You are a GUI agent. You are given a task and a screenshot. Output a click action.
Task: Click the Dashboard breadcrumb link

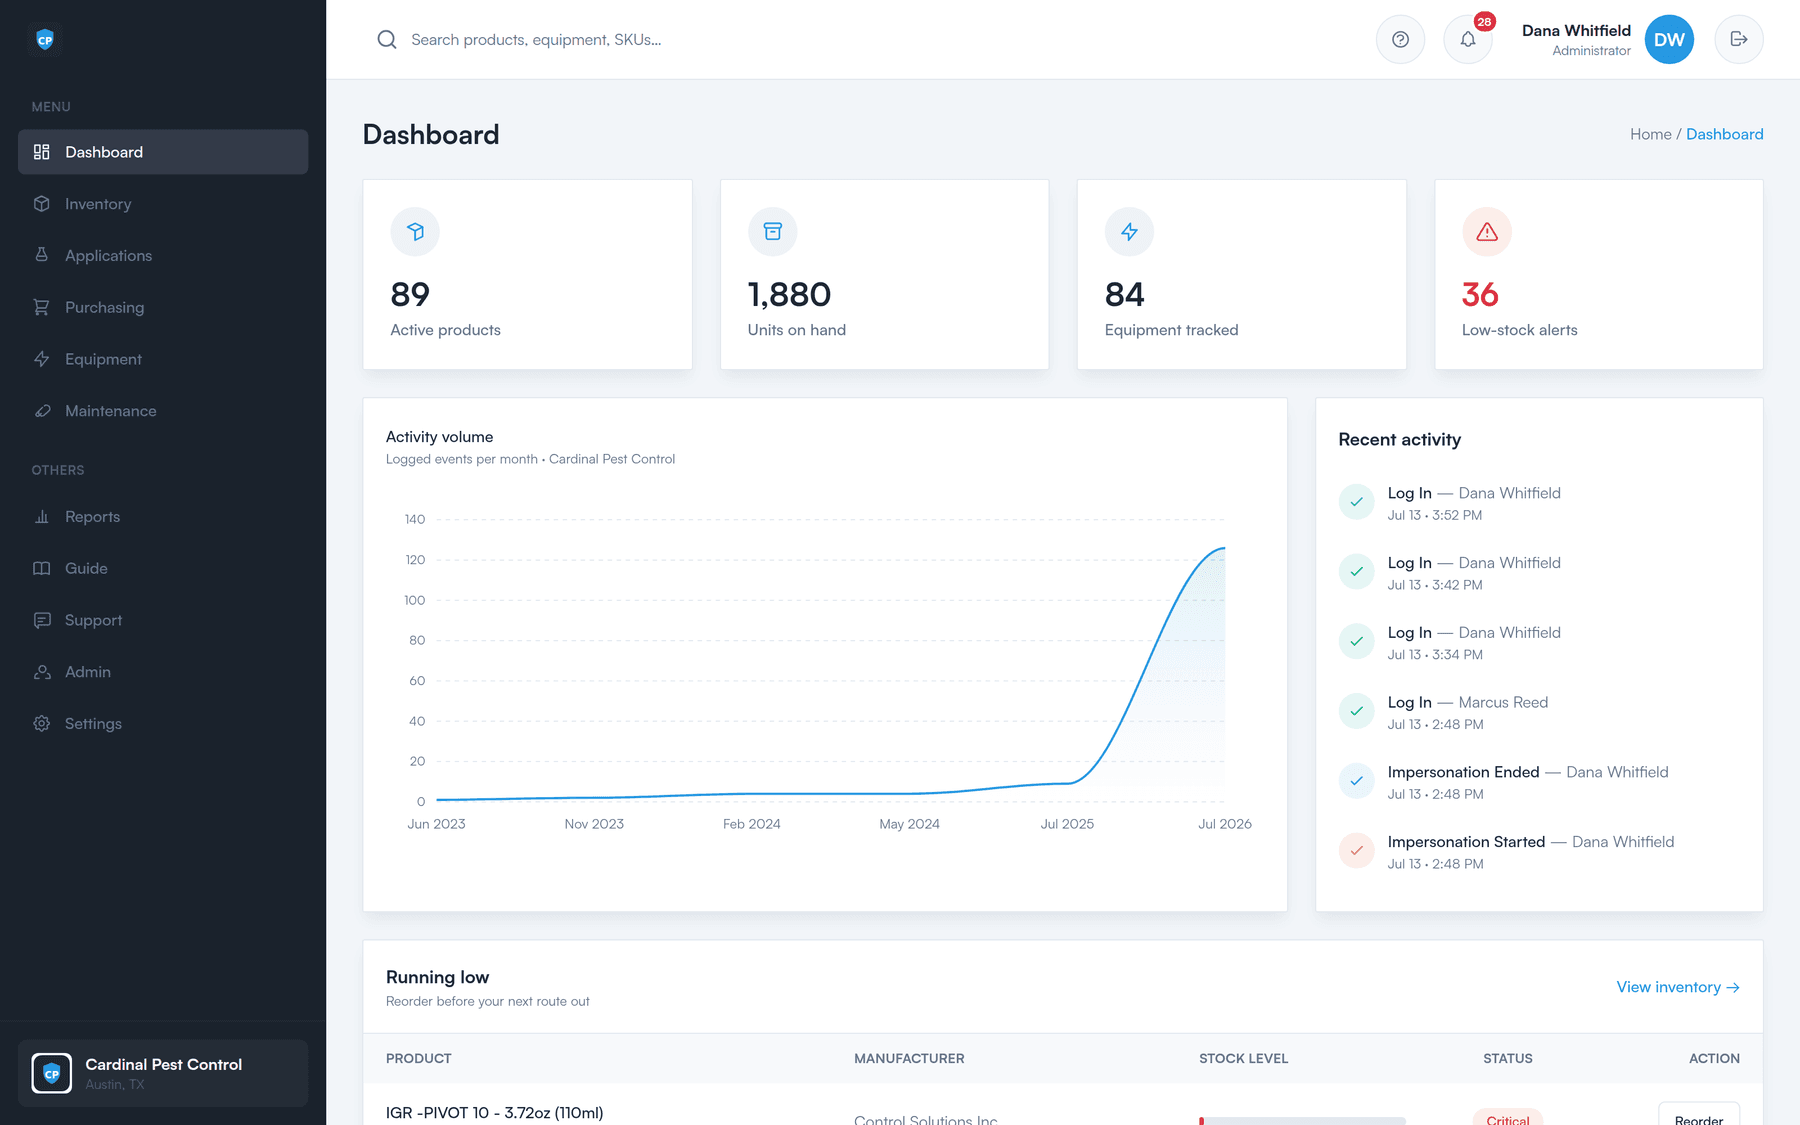pos(1724,134)
